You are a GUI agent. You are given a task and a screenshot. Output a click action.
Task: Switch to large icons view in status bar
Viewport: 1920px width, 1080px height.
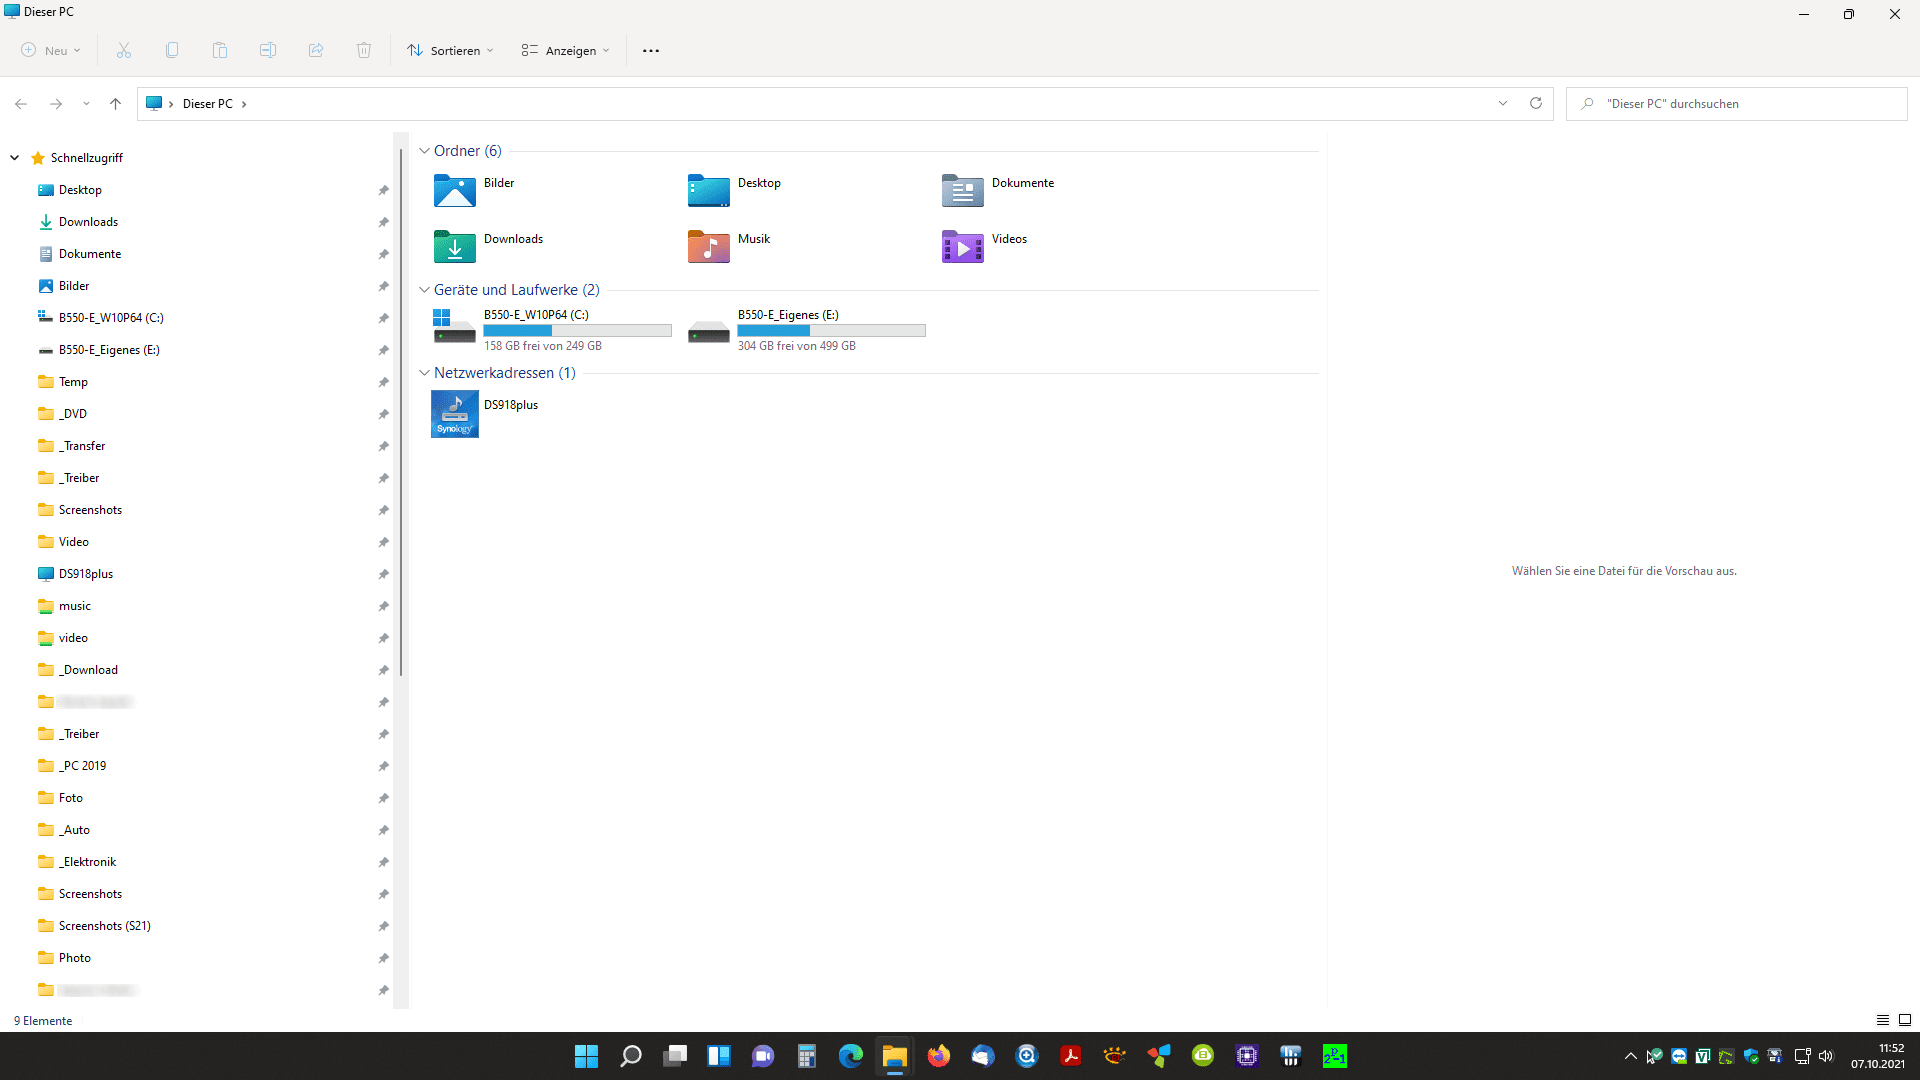(x=1905, y=1020)
